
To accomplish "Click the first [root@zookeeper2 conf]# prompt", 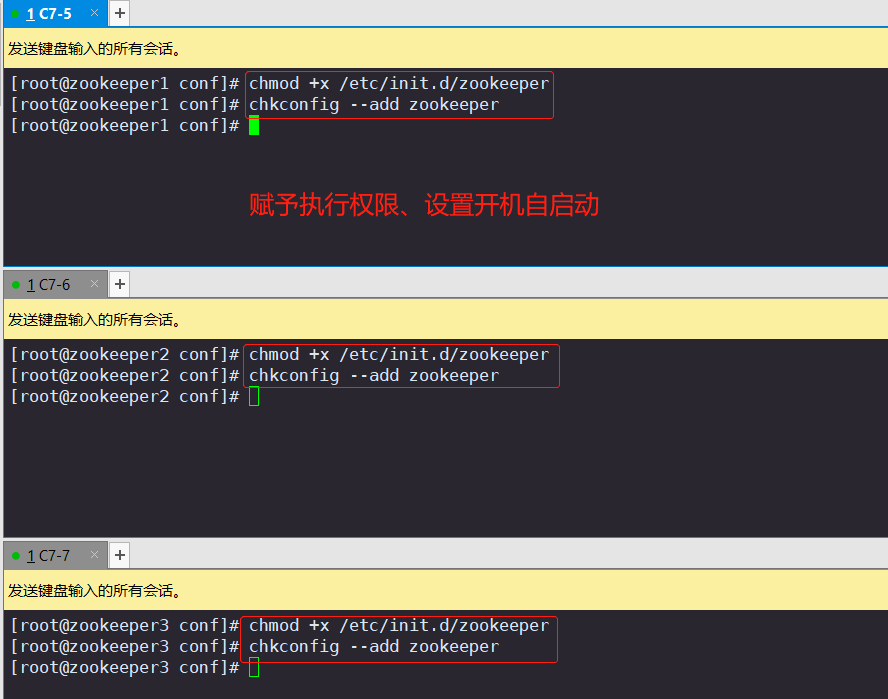I will click(x=125, y=355).
